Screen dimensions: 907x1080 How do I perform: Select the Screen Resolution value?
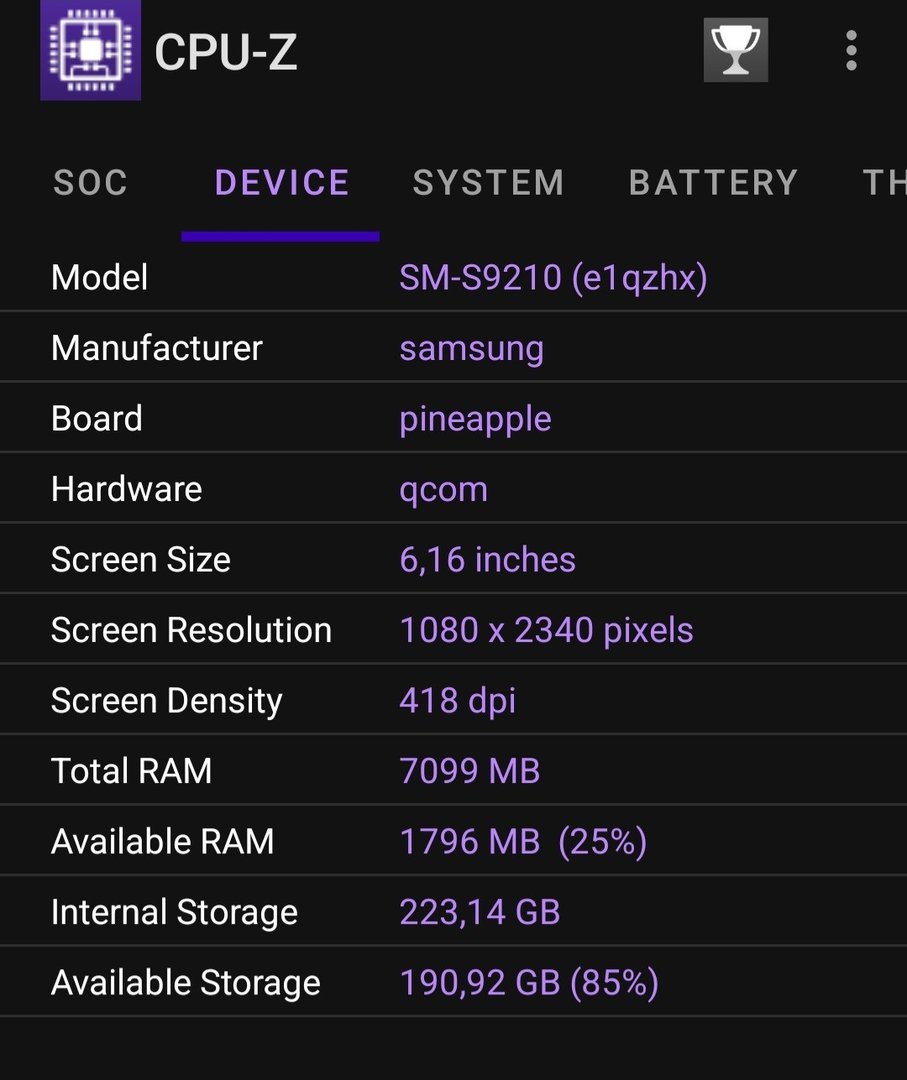[546, 630]
